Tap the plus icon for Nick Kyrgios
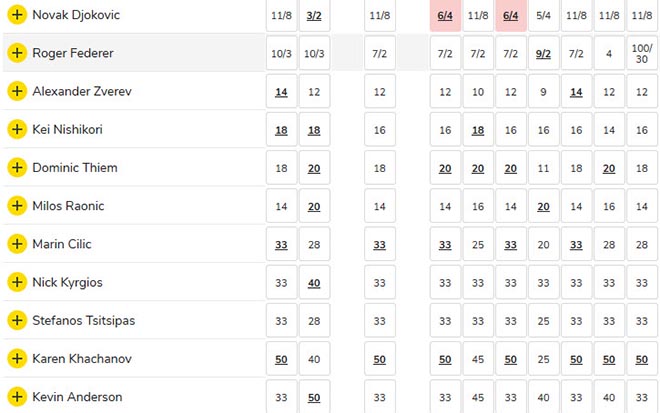This screenshot has height=413, width=660. tap(16, 282)
